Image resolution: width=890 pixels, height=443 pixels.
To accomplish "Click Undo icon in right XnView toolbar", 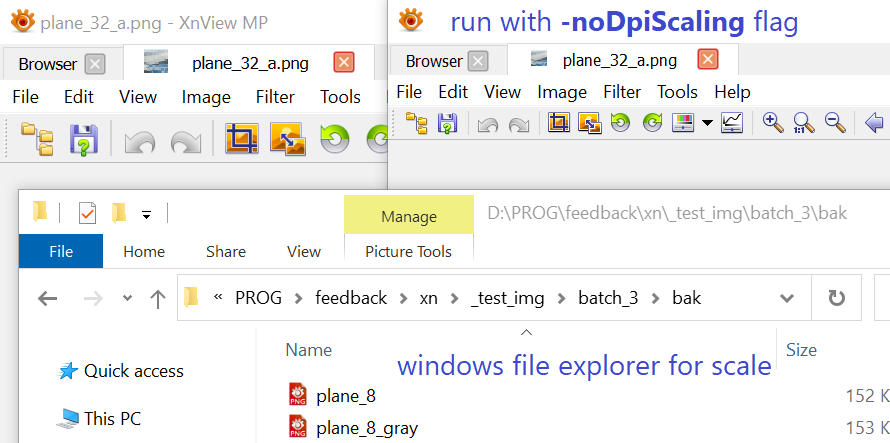I will pos(488,124).
